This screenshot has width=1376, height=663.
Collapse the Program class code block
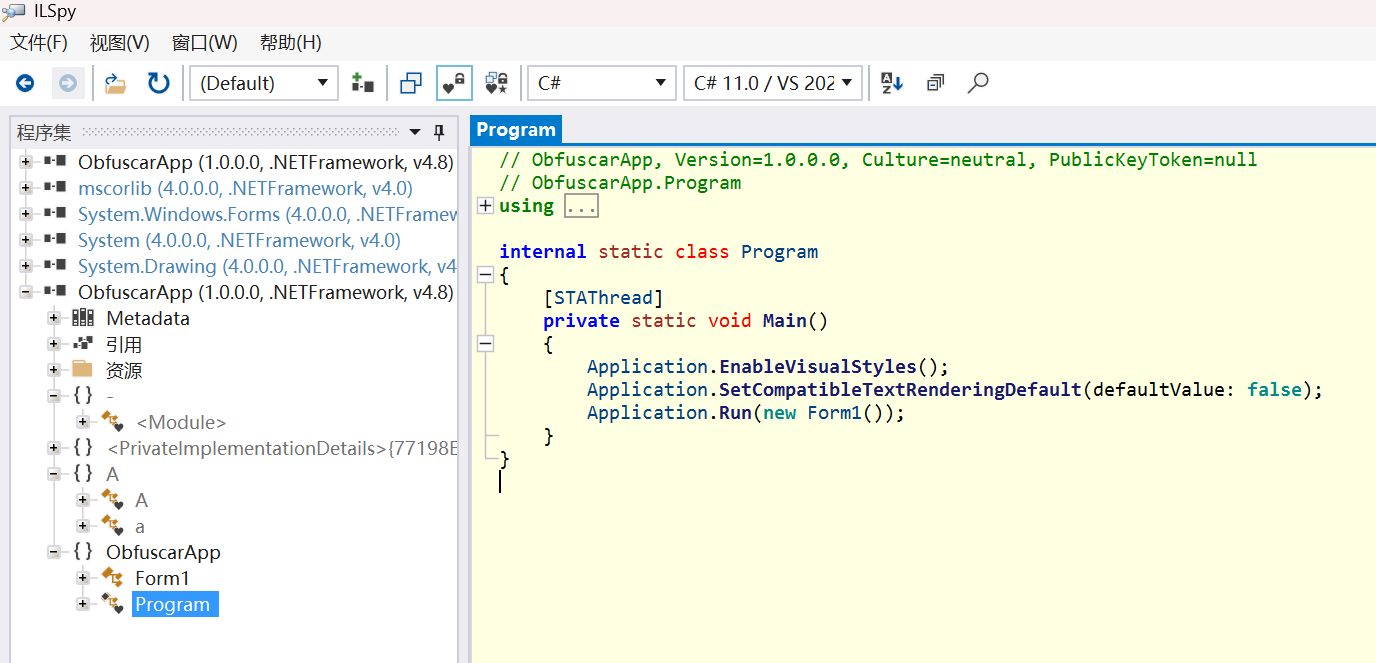[x=485, y=274]
